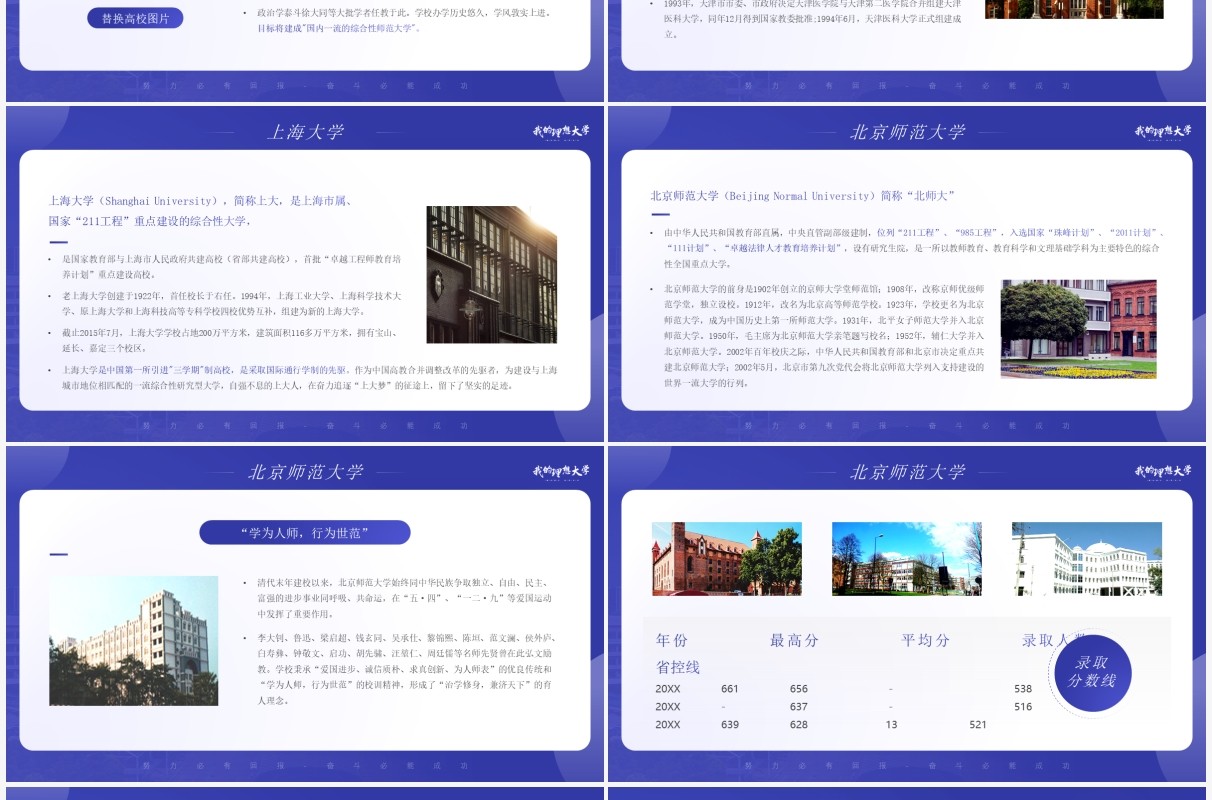Viewport: 1212px width, 800px height.
Task: Click the table value 661
Action: point(730,689)
